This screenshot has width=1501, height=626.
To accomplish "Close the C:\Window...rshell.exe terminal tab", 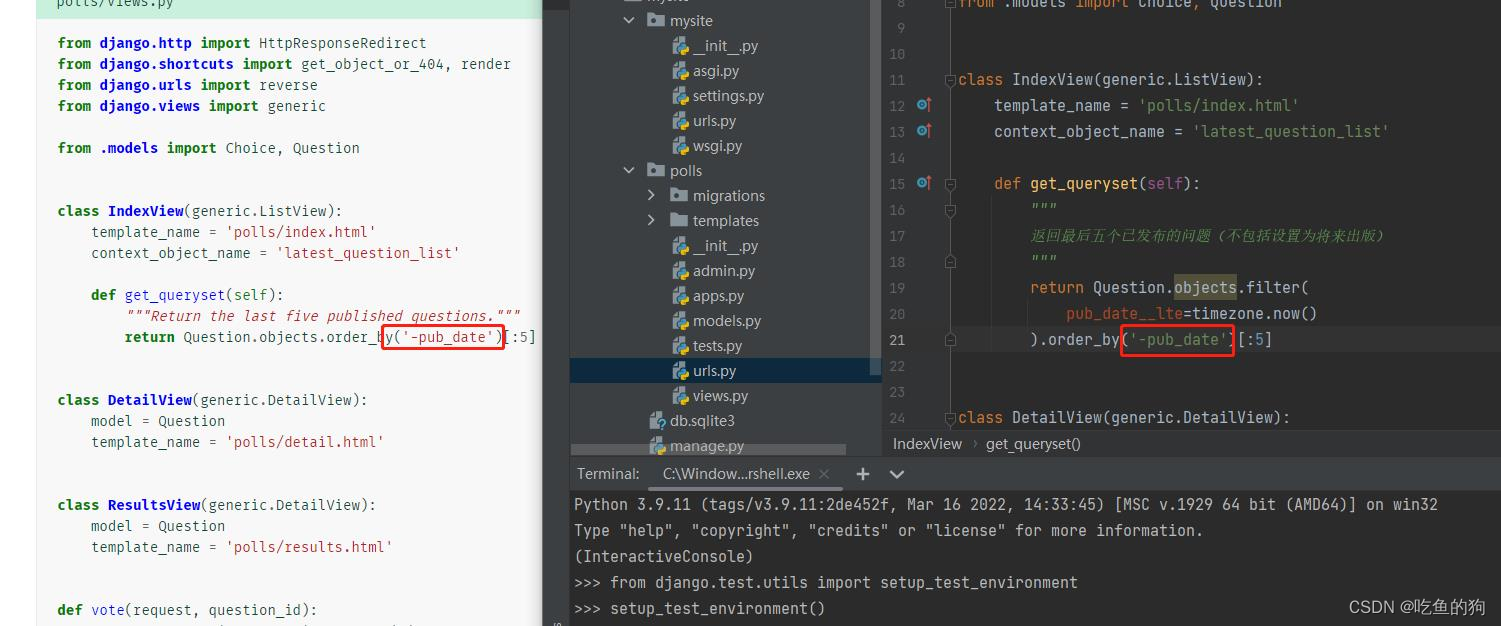I will pyautogui.click(x=823, y=474).
